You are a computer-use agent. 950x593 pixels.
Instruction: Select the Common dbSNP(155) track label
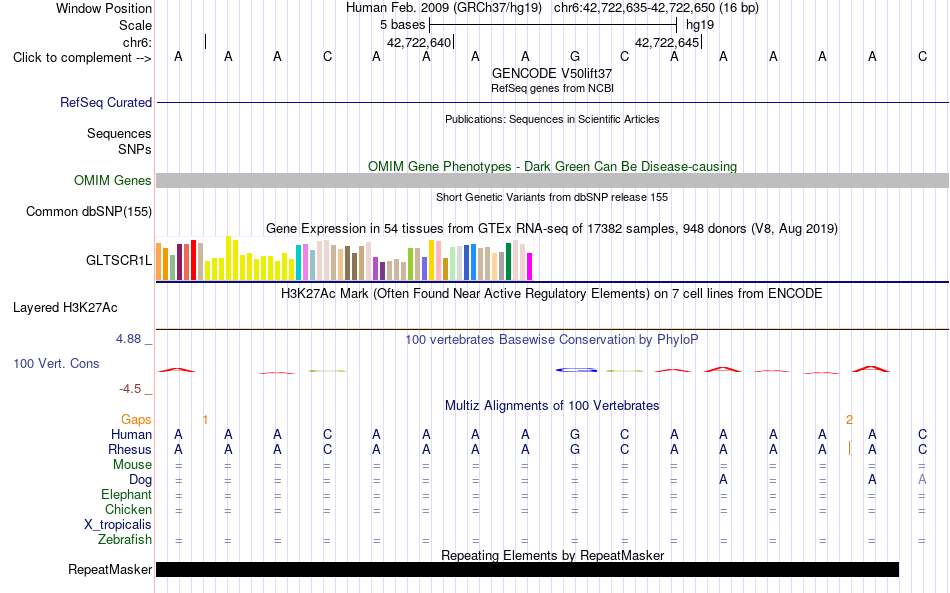point(88,211)
